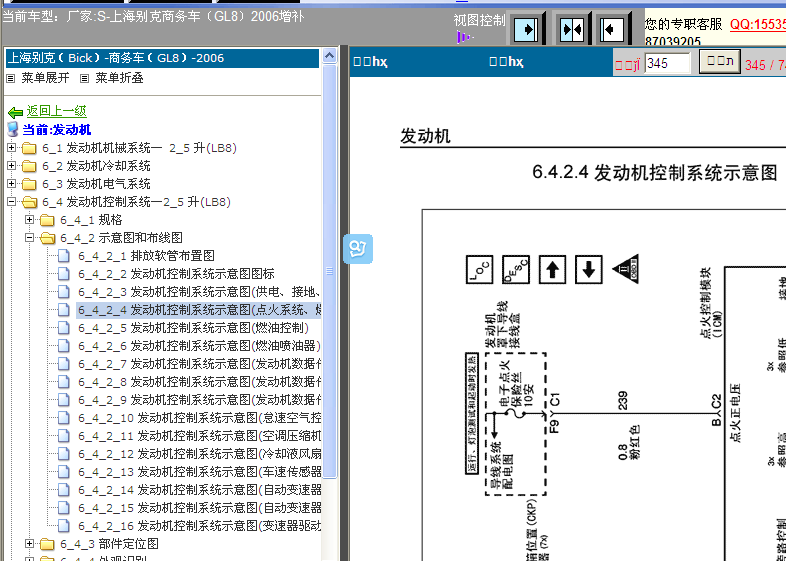The height and width of the screenshot is (561, 786).
Task: Click the center-split view control button
Action: tap(572, 30)
